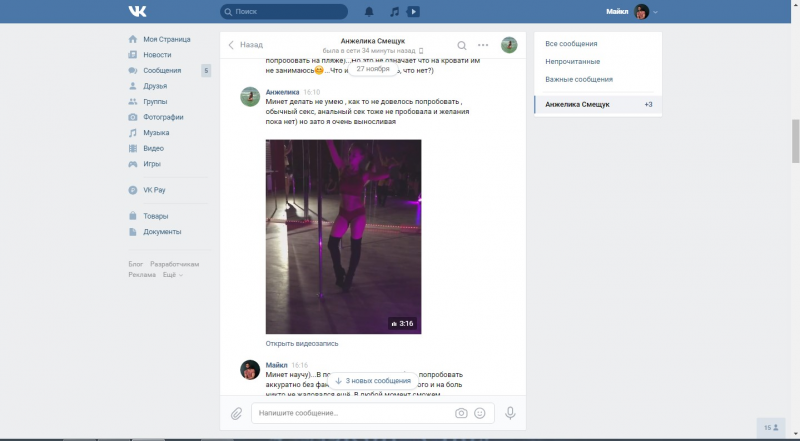800x441 pixels.
Task: Open the music note icon in header
Action: coord(394,12)
